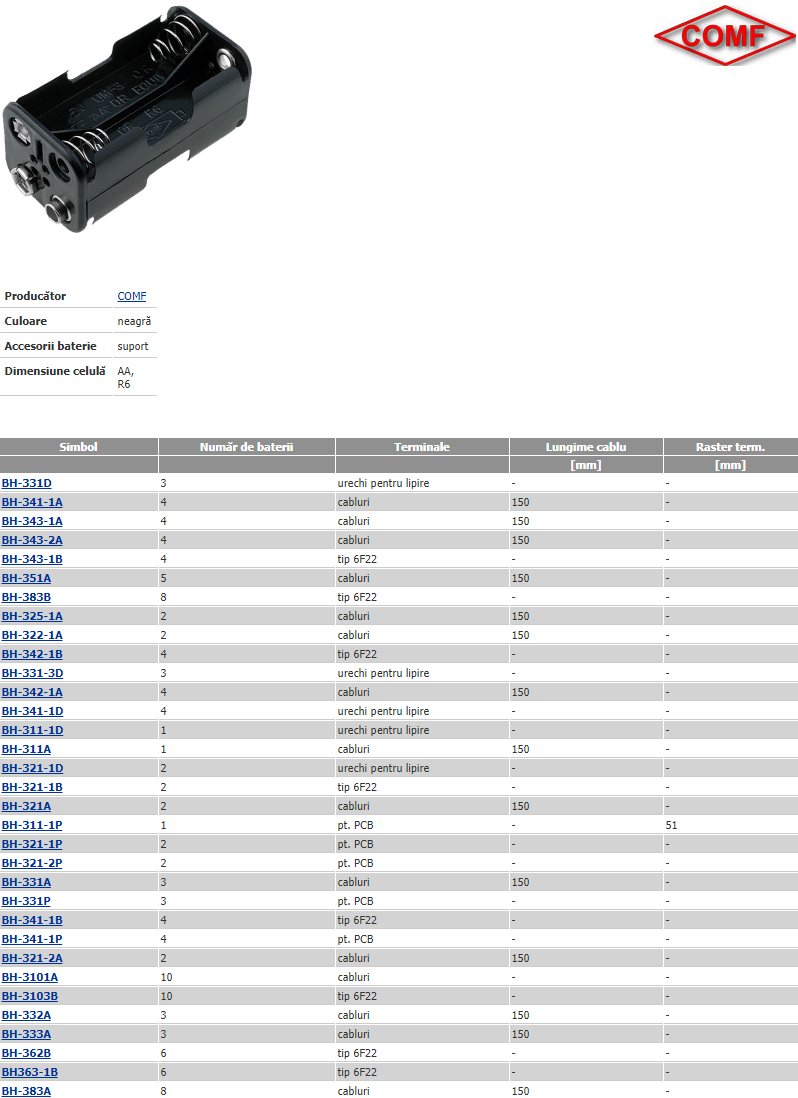798x1098 pixels.
Task: Open product BH-3101A
Action: click(30, 977)
